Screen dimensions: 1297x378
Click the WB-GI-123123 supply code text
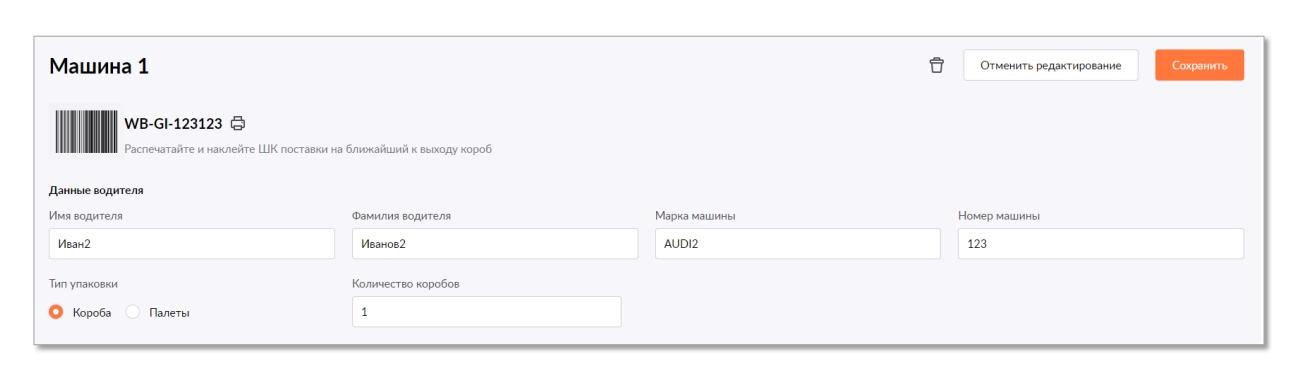pyautogui.click(x=174, y=124)
